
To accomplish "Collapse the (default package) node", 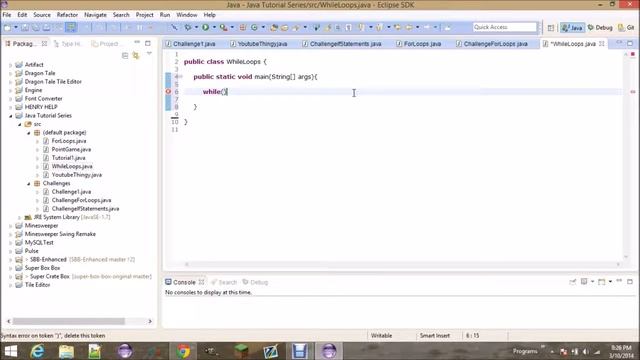I will [x=29, y=133].
